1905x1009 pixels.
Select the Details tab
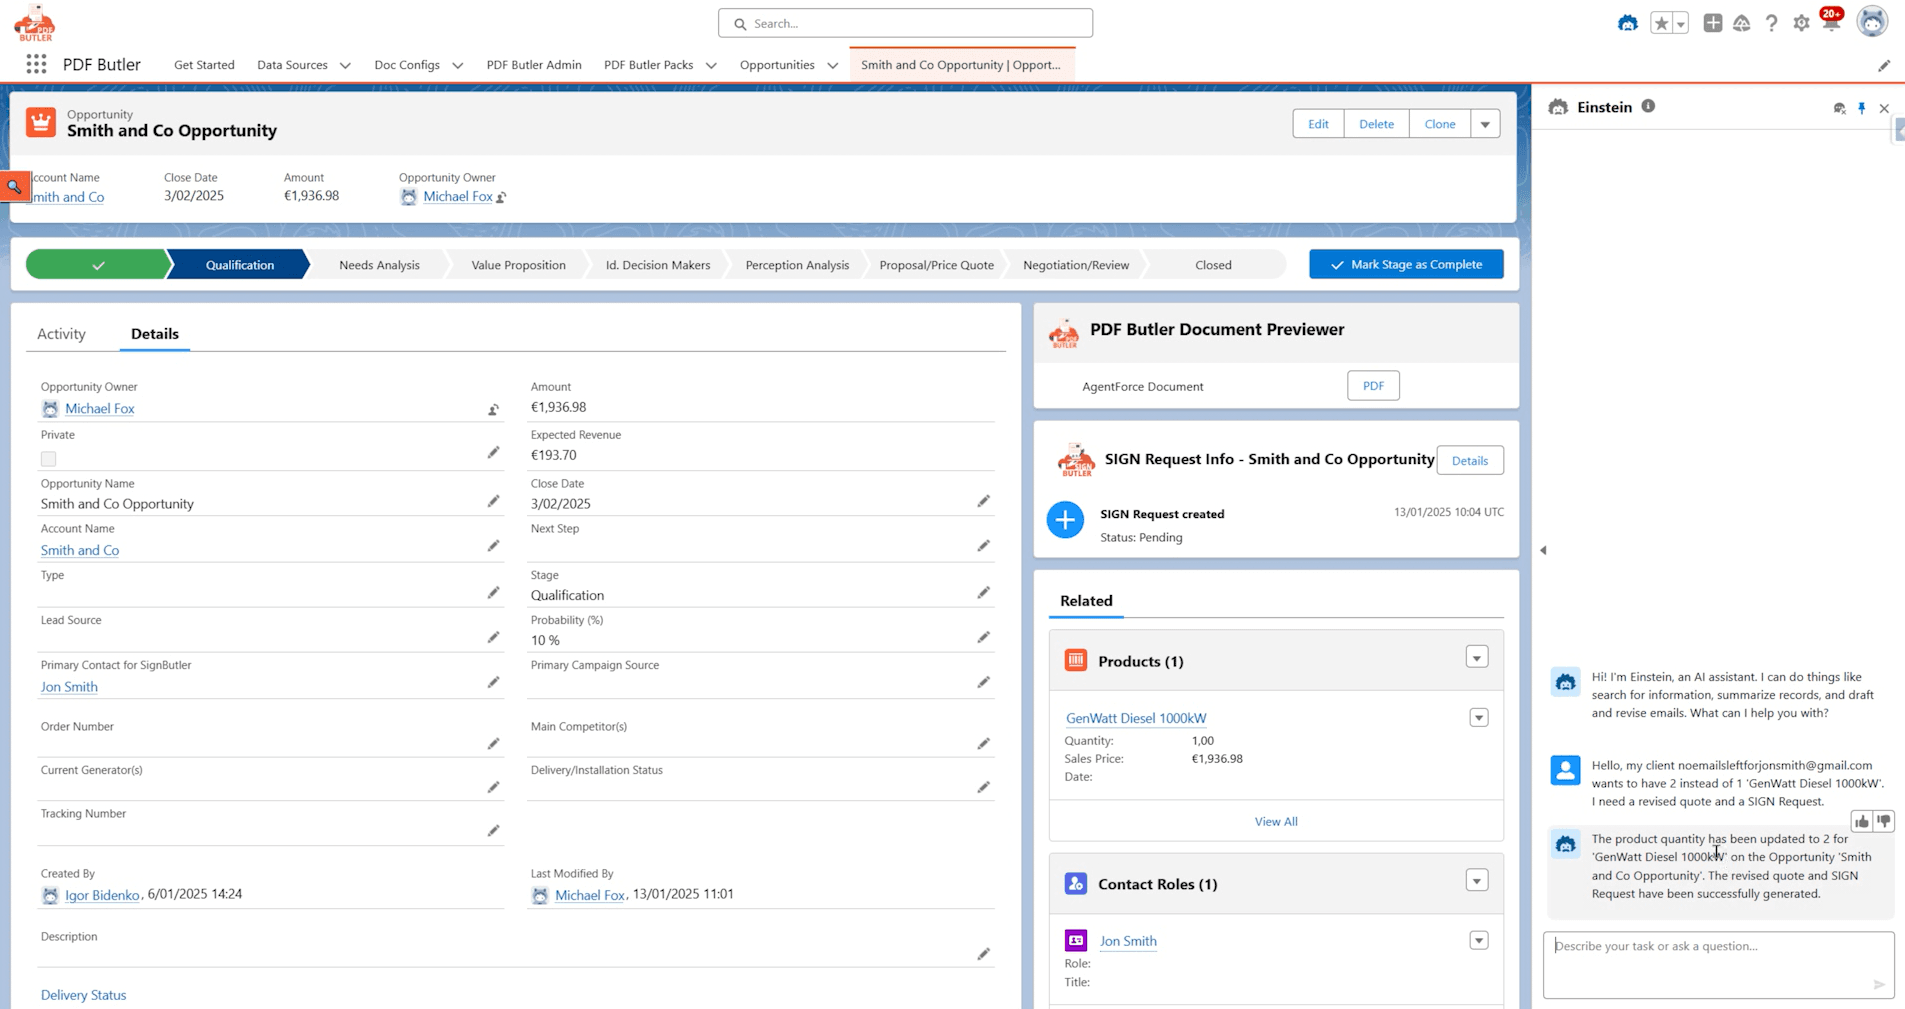tap(155, 334)
